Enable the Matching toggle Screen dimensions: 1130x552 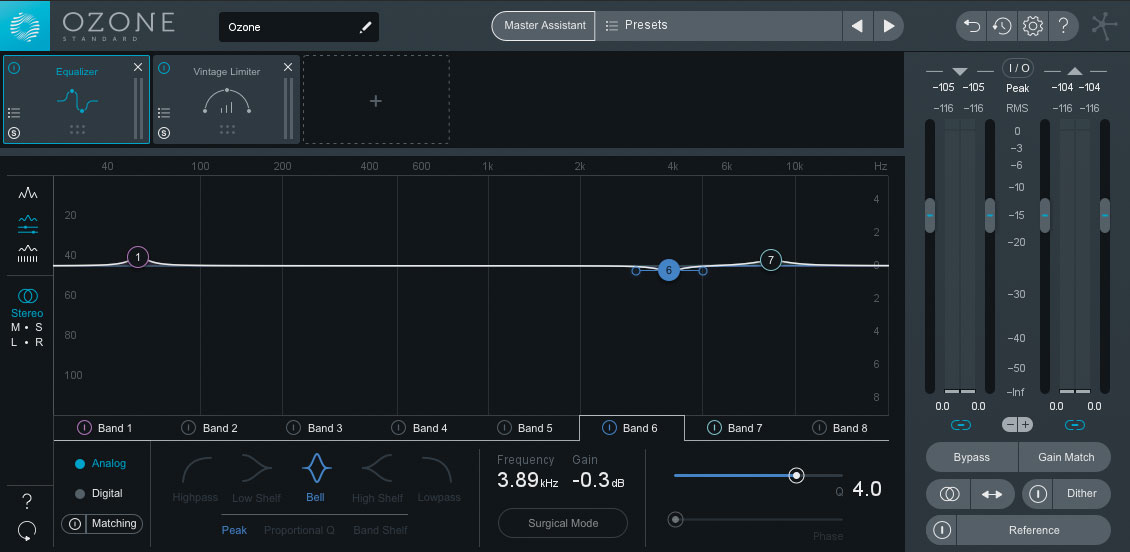tap(102, 524)
